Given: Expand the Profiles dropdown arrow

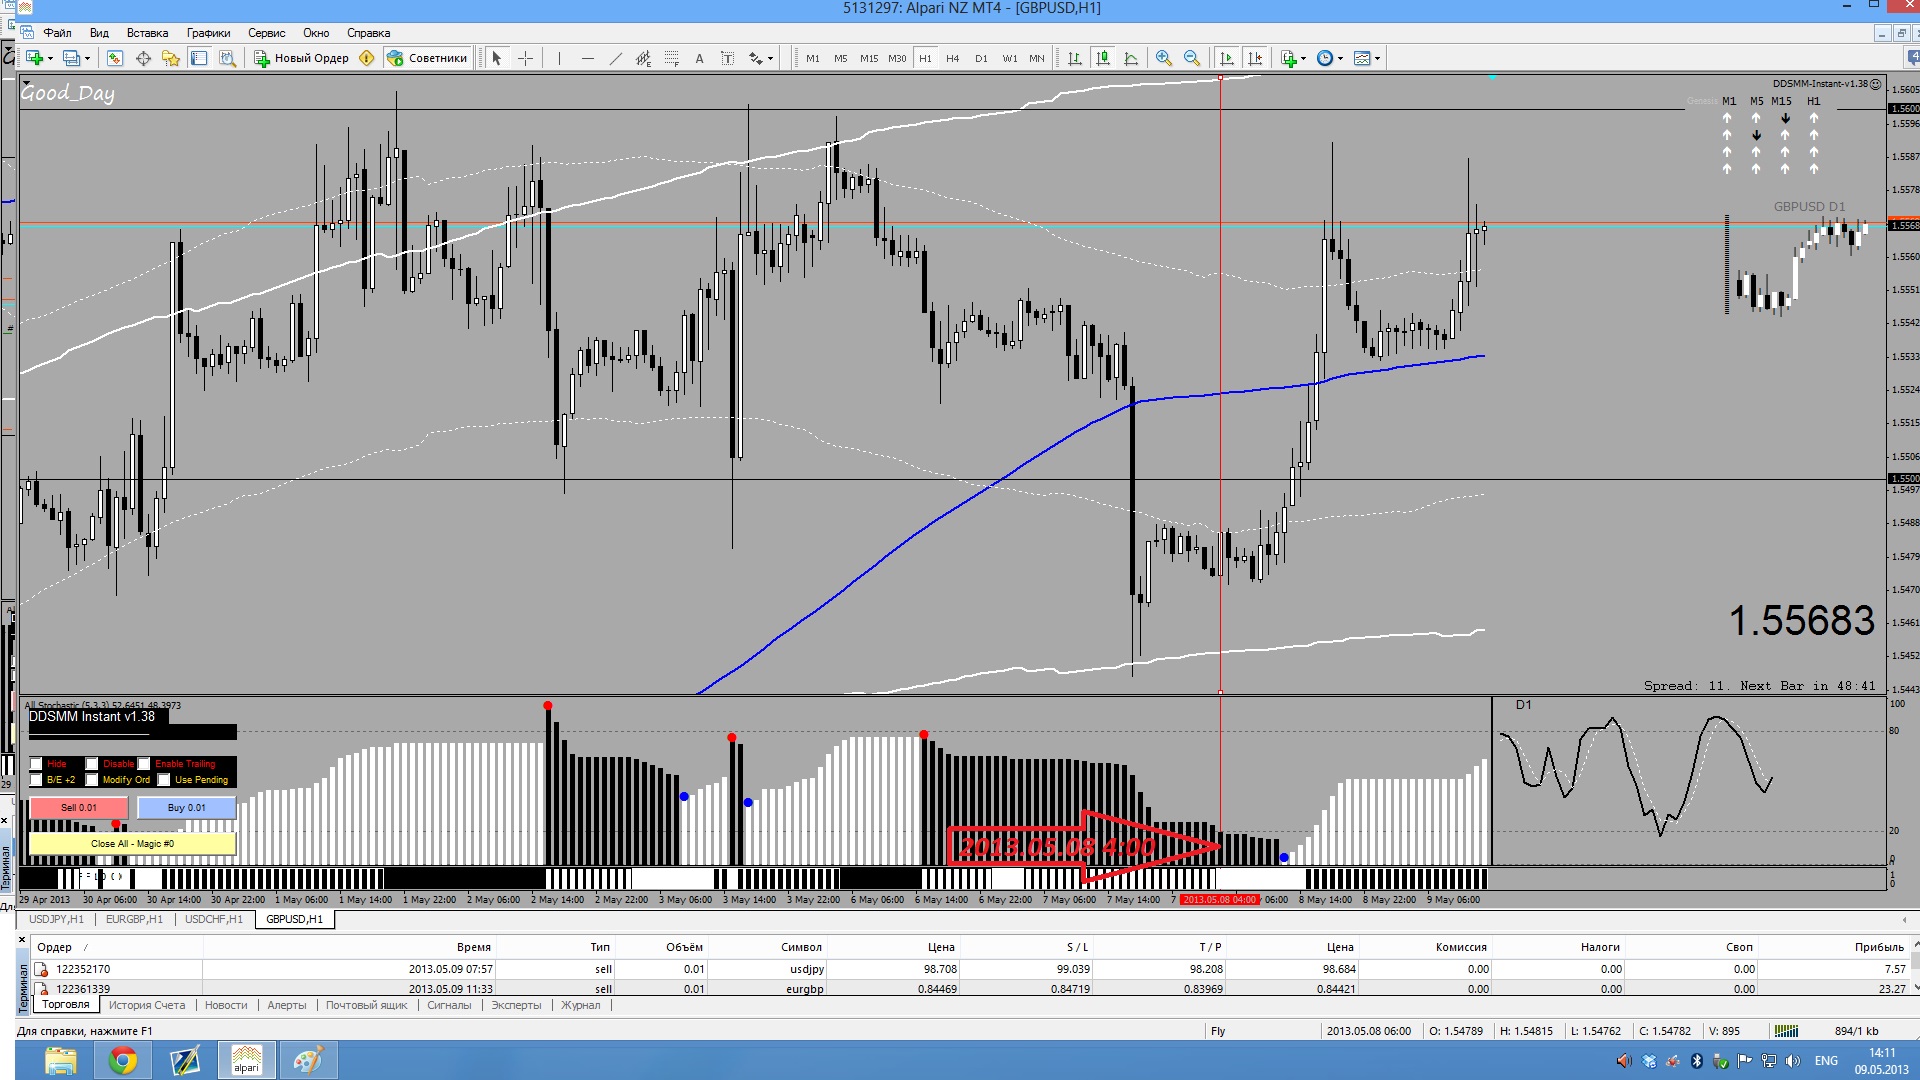Looking at the screenshot, I should [88, 59].
